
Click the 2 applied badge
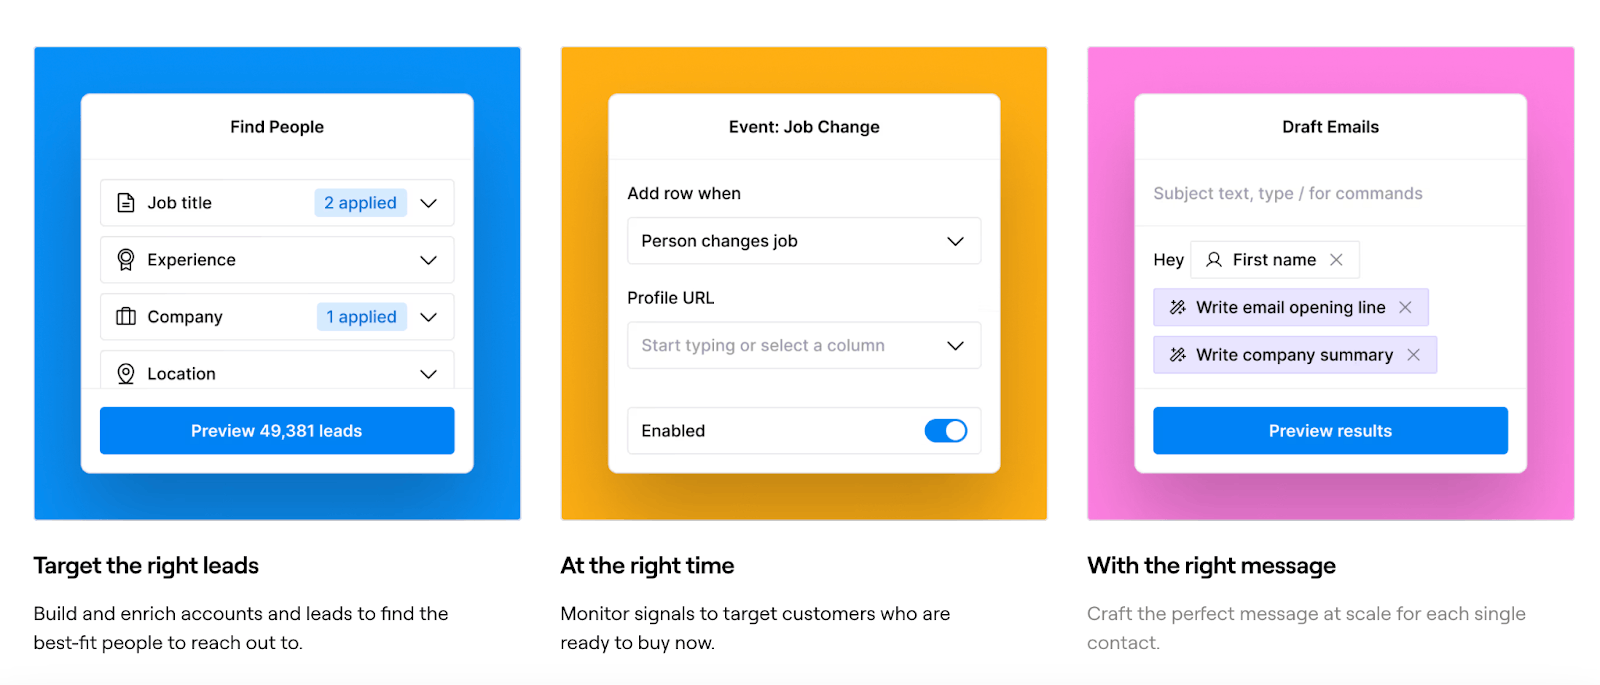[360, 203]
